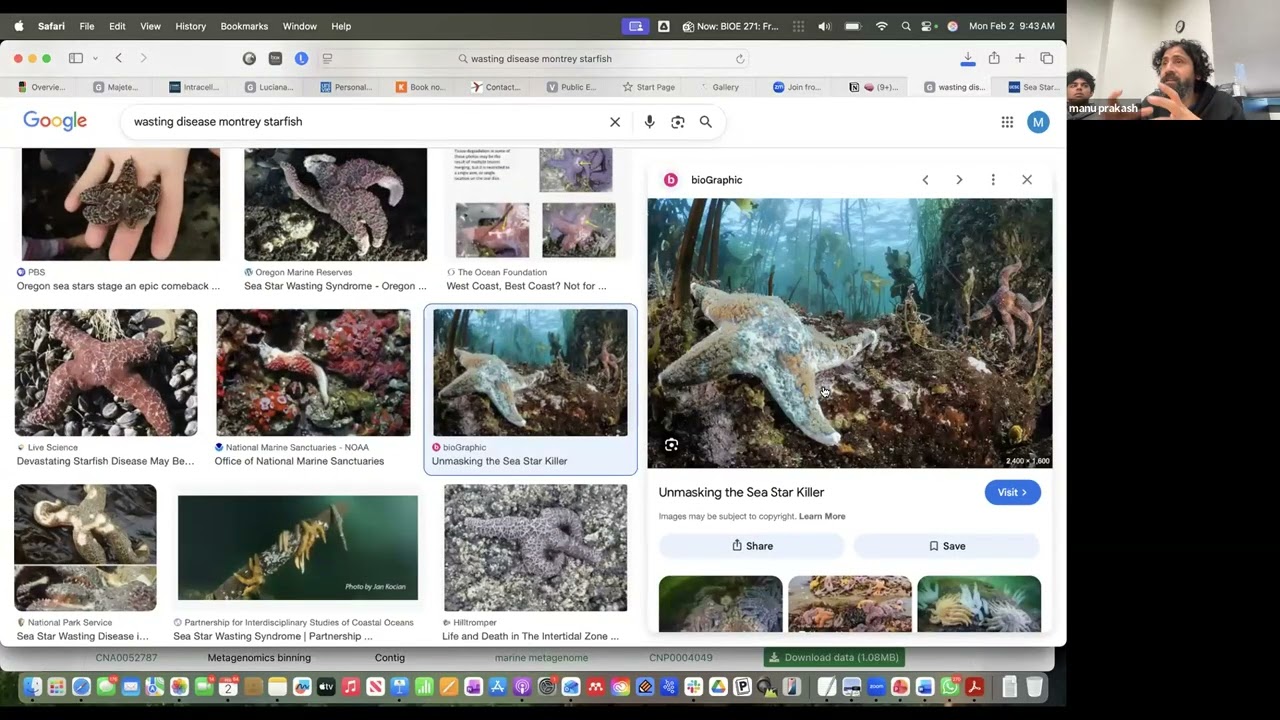
Task: Open National Marine Sanctuaries NOAA thumbnail
Action: click(x=313, y=372)
